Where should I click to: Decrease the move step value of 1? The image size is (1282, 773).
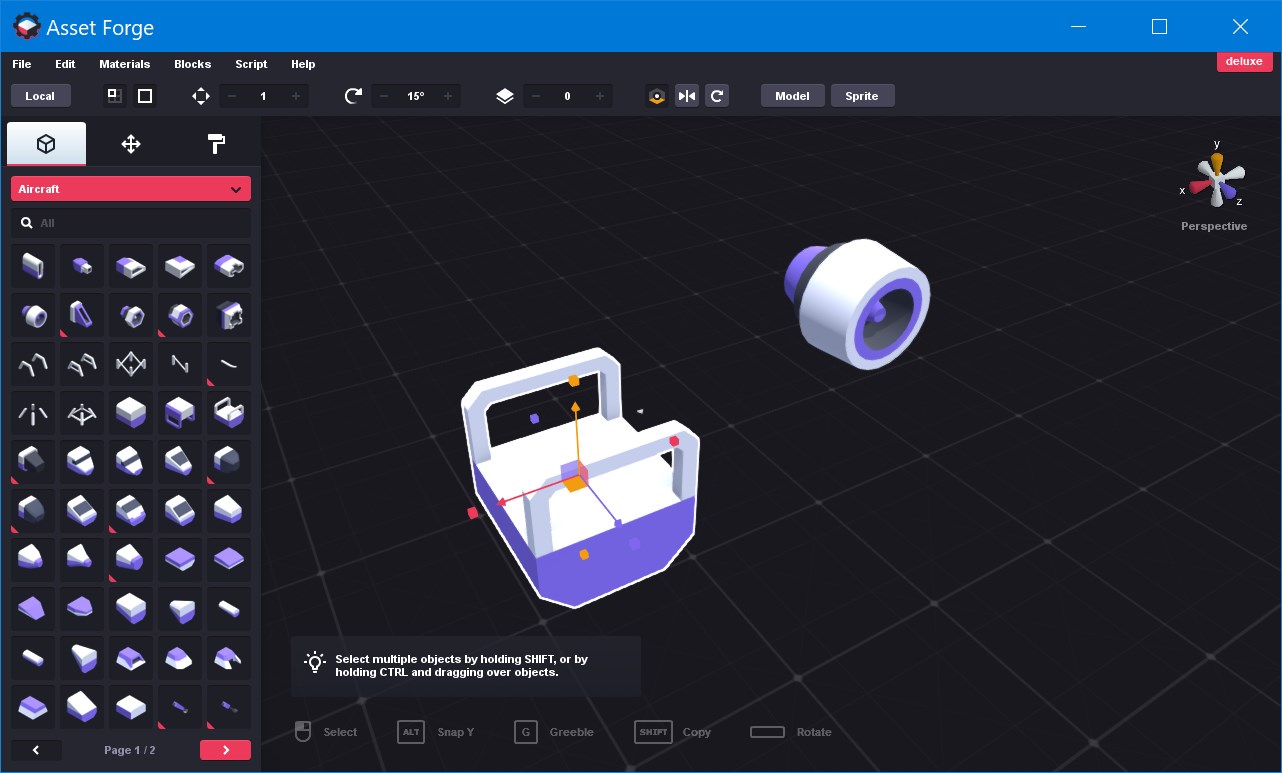(x=232, y=96)
